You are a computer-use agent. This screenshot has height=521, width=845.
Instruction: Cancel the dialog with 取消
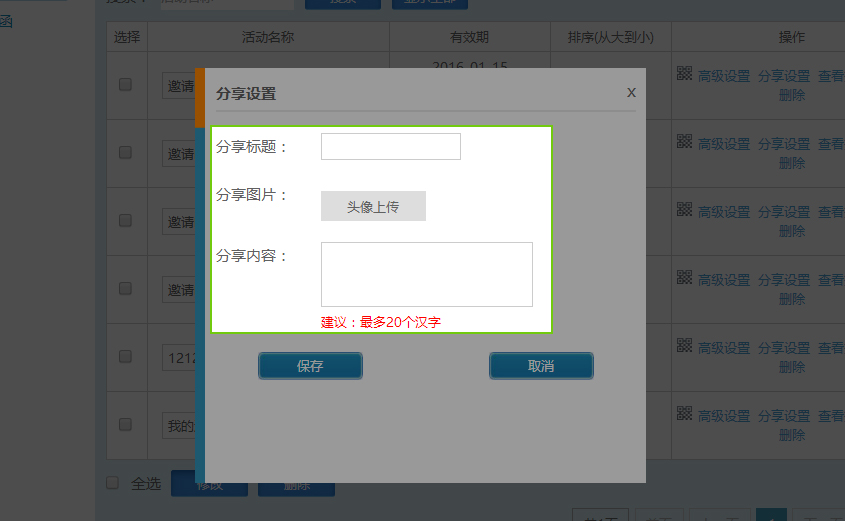[x=541, y=366]
